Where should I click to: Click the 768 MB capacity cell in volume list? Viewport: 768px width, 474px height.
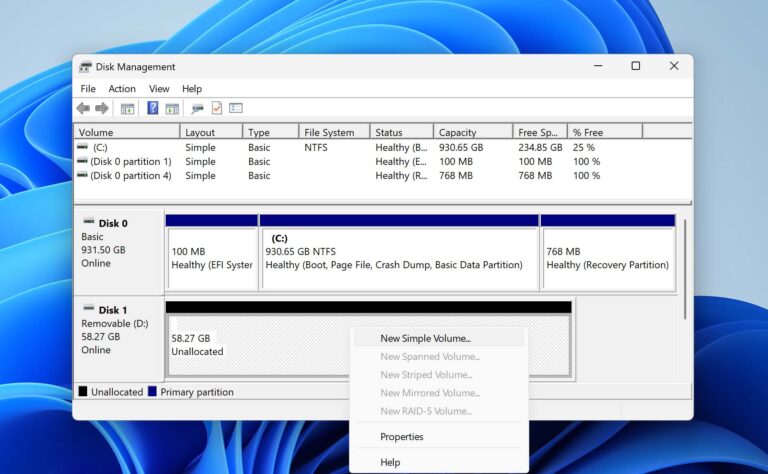[456, 176]
